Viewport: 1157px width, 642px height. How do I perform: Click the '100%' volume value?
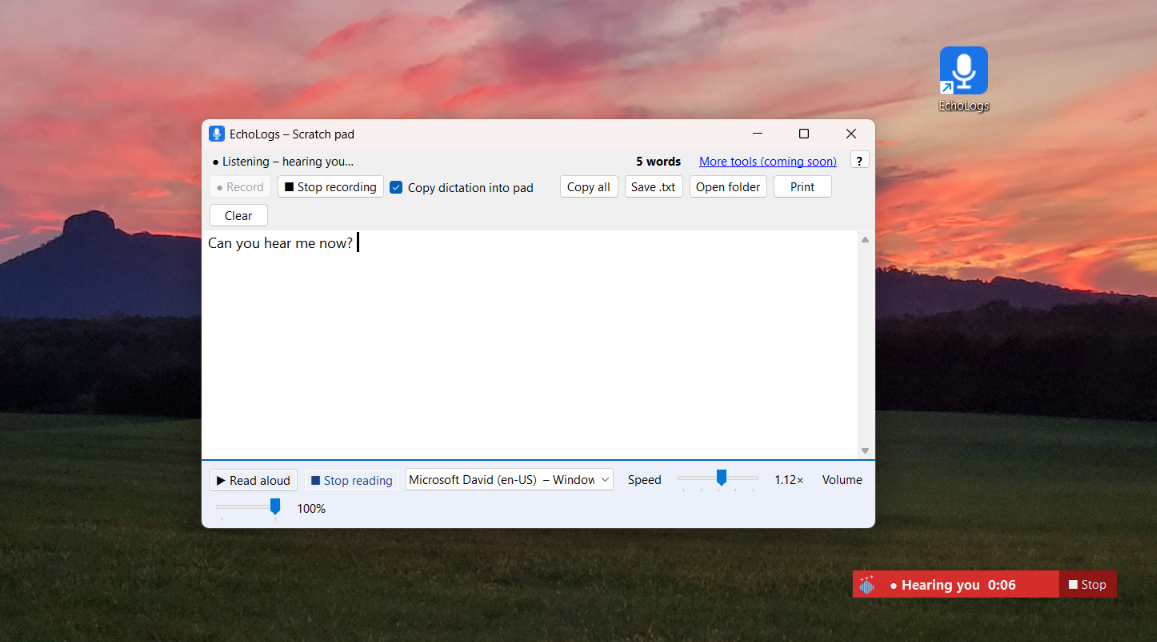(311, 508)
